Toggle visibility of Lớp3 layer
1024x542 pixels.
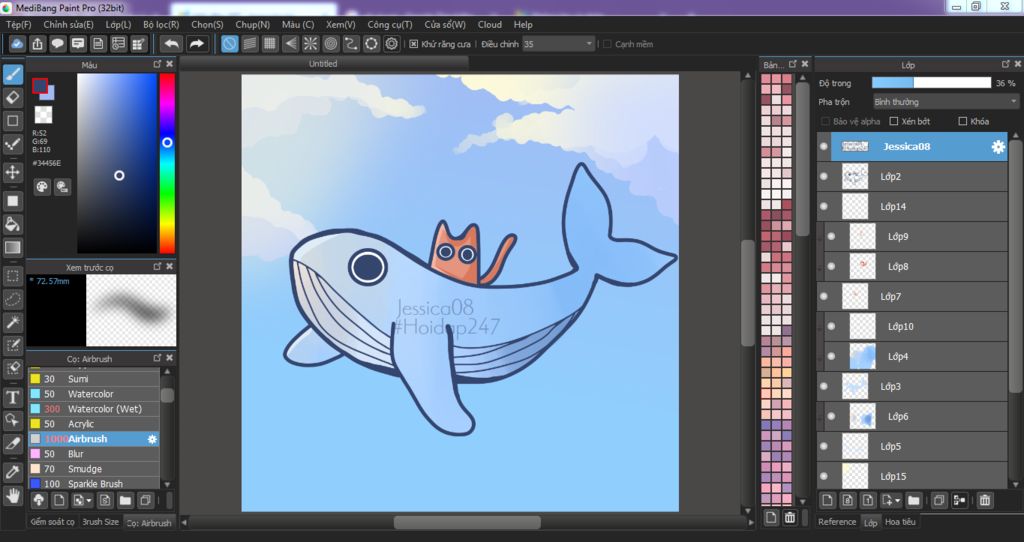(x=824, y=387)
